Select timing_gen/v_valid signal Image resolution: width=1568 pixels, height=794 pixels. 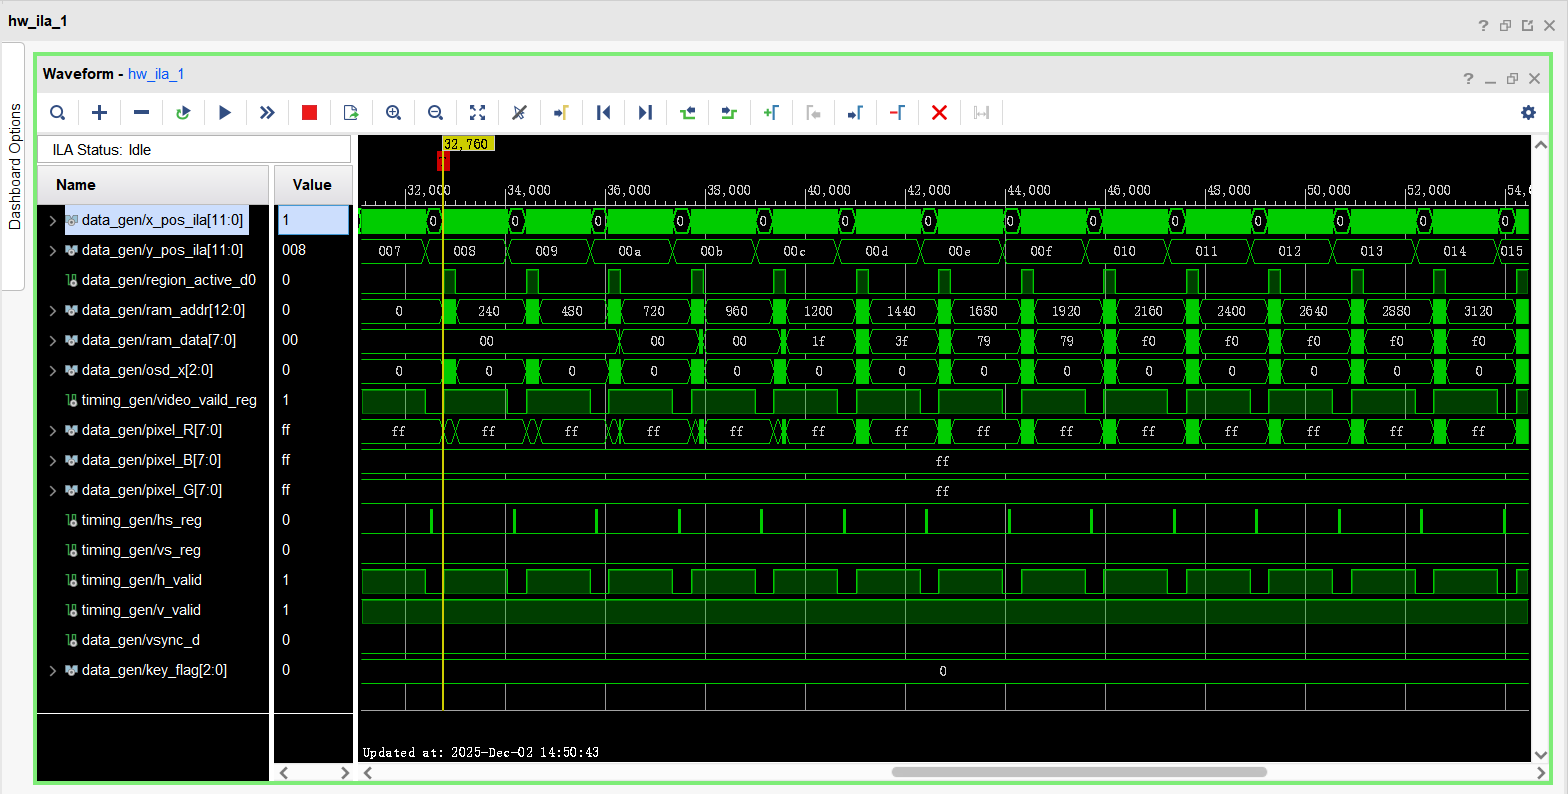click(x=141, y=610)
